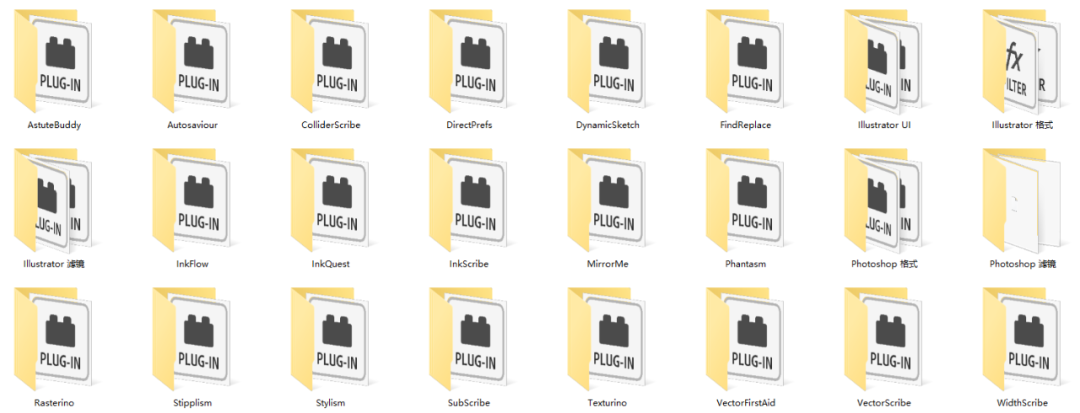This screenshot has height=413, width=1080.
Task: Select the Photoshop 滤镜 folder icon
Action: click(x=1022, y=200)
